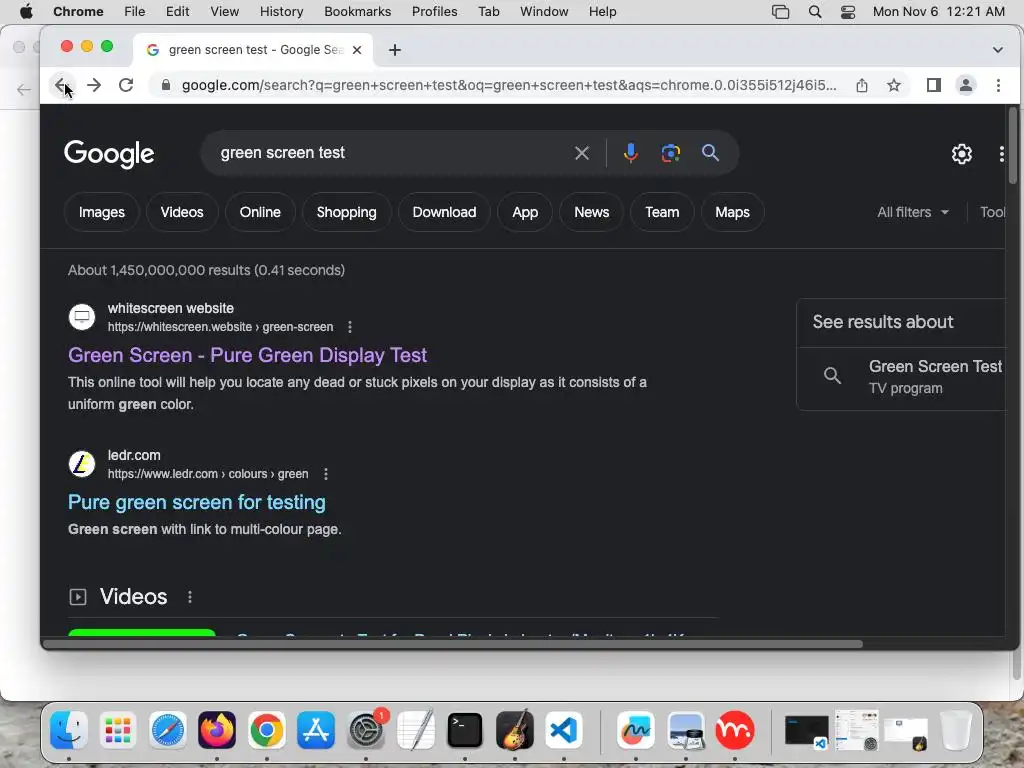
Task: Open Google quick settings gear
Action: [x=961, y=154]
